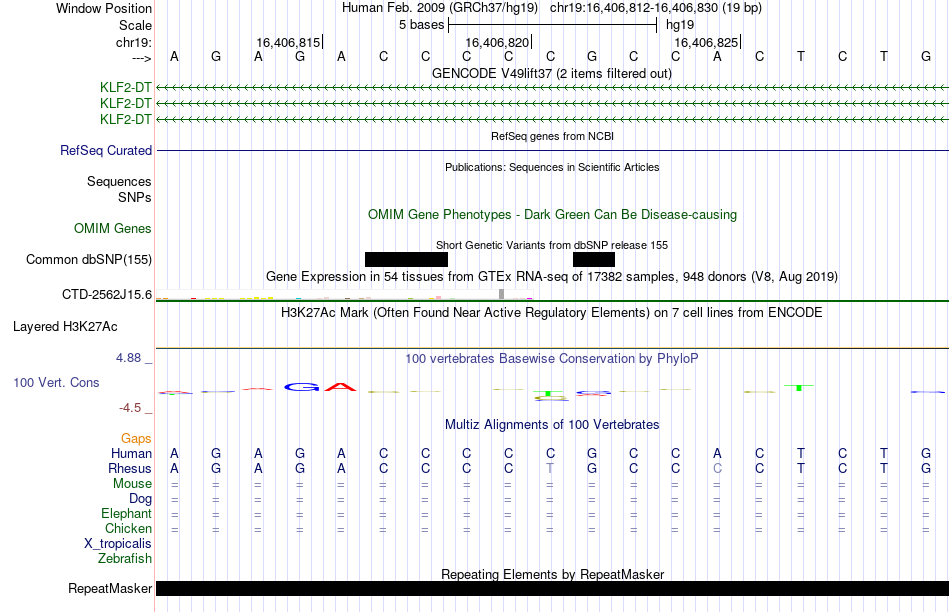Click the Repeating Elements by RepeatMasker title
This screenshot has height=612, width=950.
tap(553, 574)
